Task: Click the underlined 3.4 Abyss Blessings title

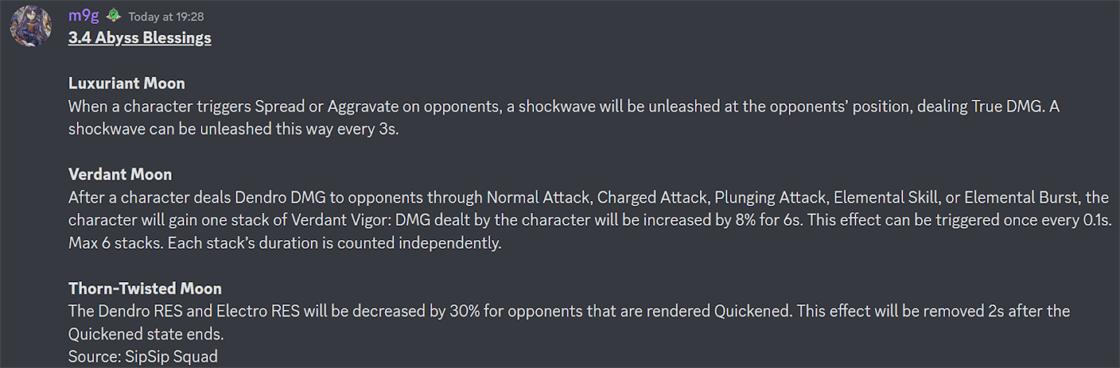Action: 140,38
